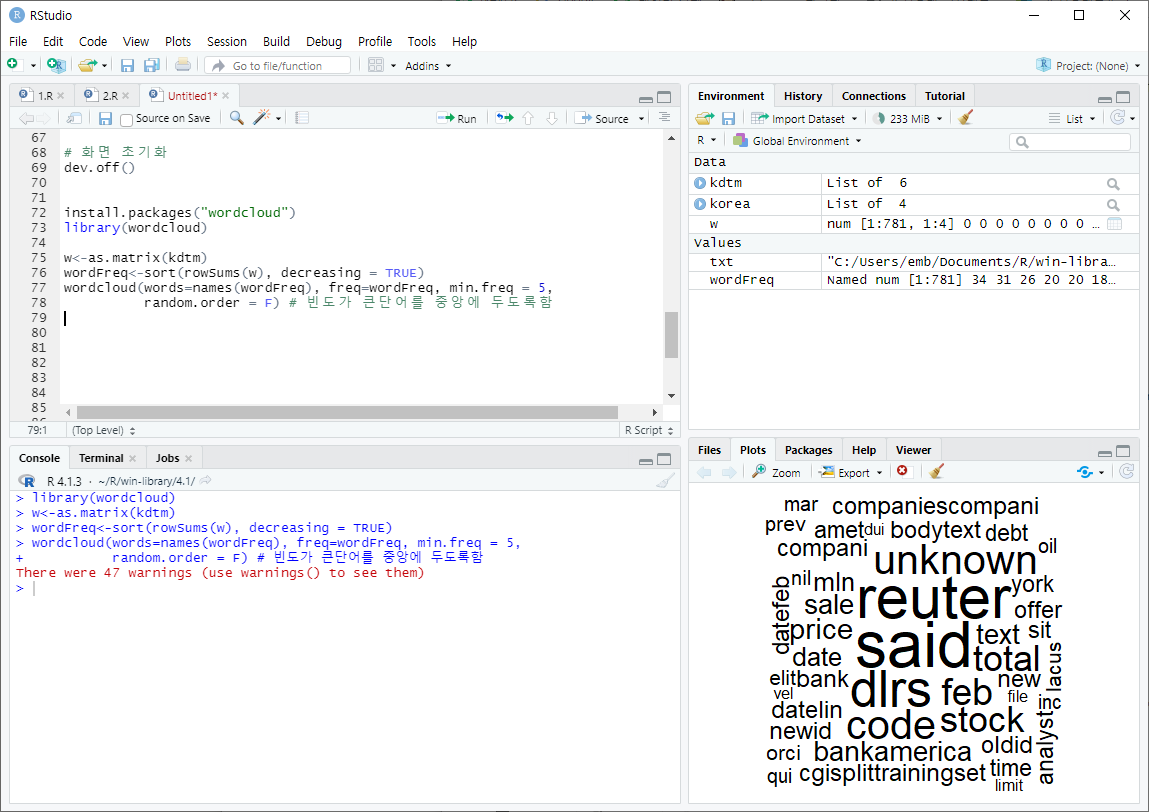The image size is (1149, 812).
Task: Click the Top Level scope selector
Action: 103,430
